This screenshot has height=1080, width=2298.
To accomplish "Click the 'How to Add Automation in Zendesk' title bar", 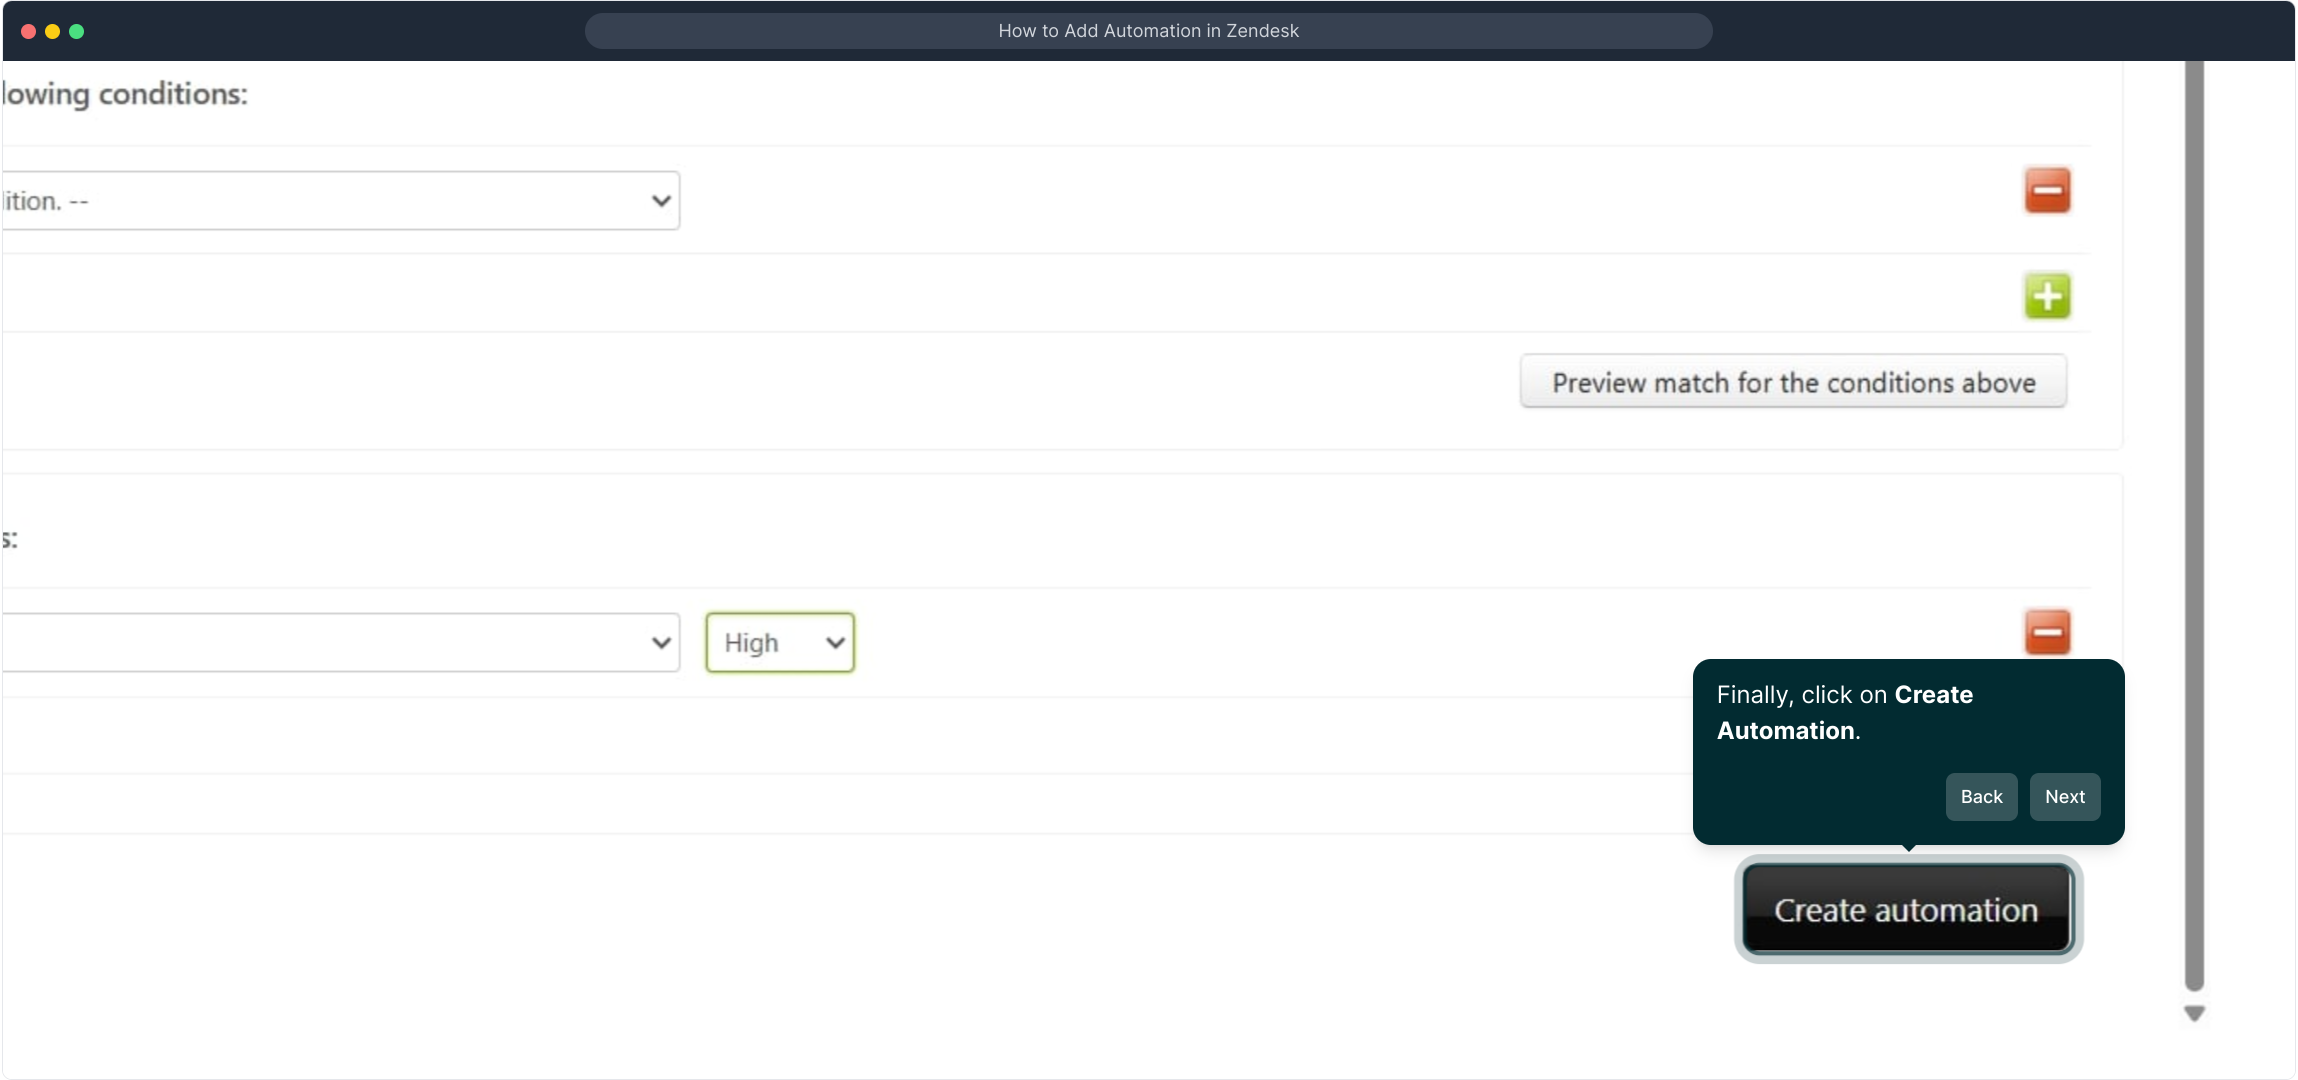I will pos(1148,31).
